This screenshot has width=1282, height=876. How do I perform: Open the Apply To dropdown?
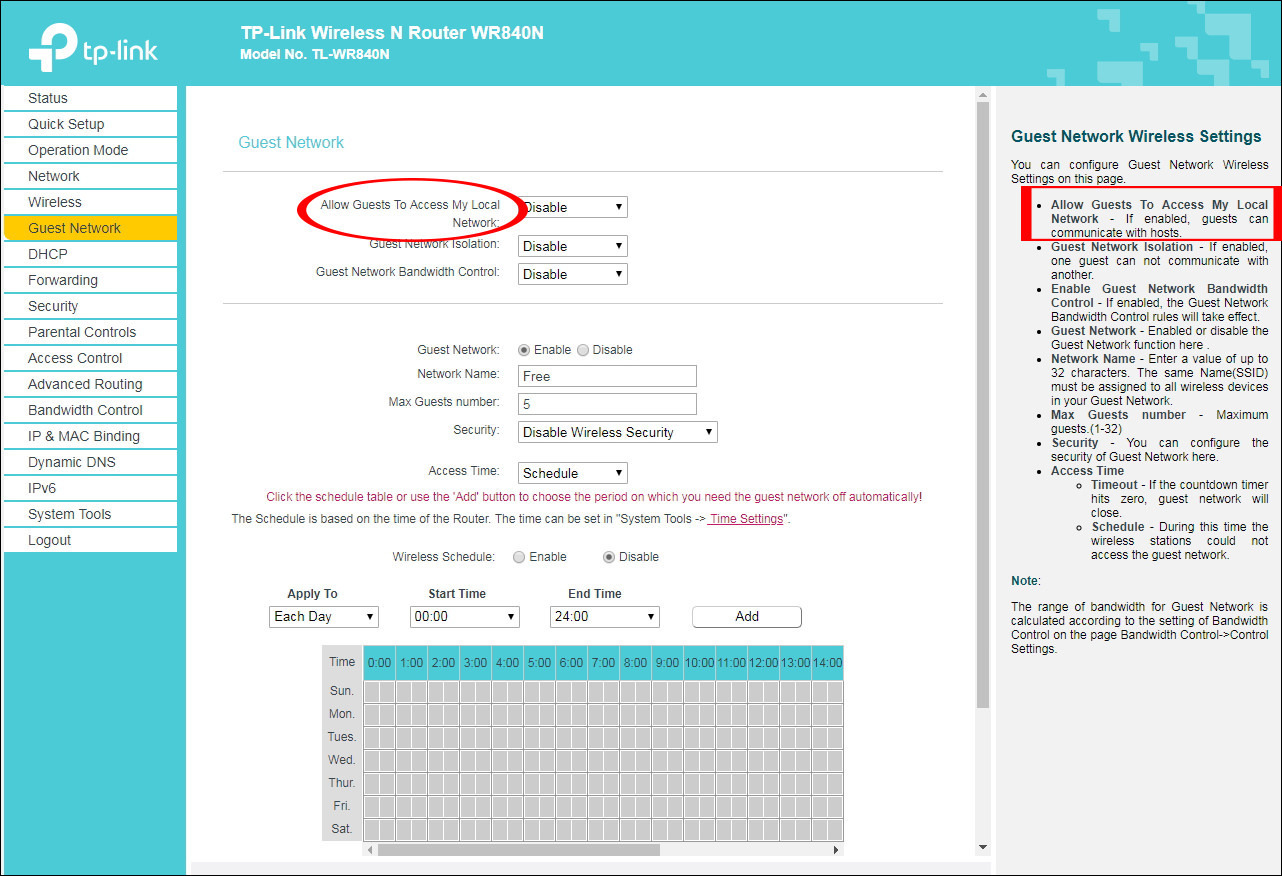coord(324,616)
